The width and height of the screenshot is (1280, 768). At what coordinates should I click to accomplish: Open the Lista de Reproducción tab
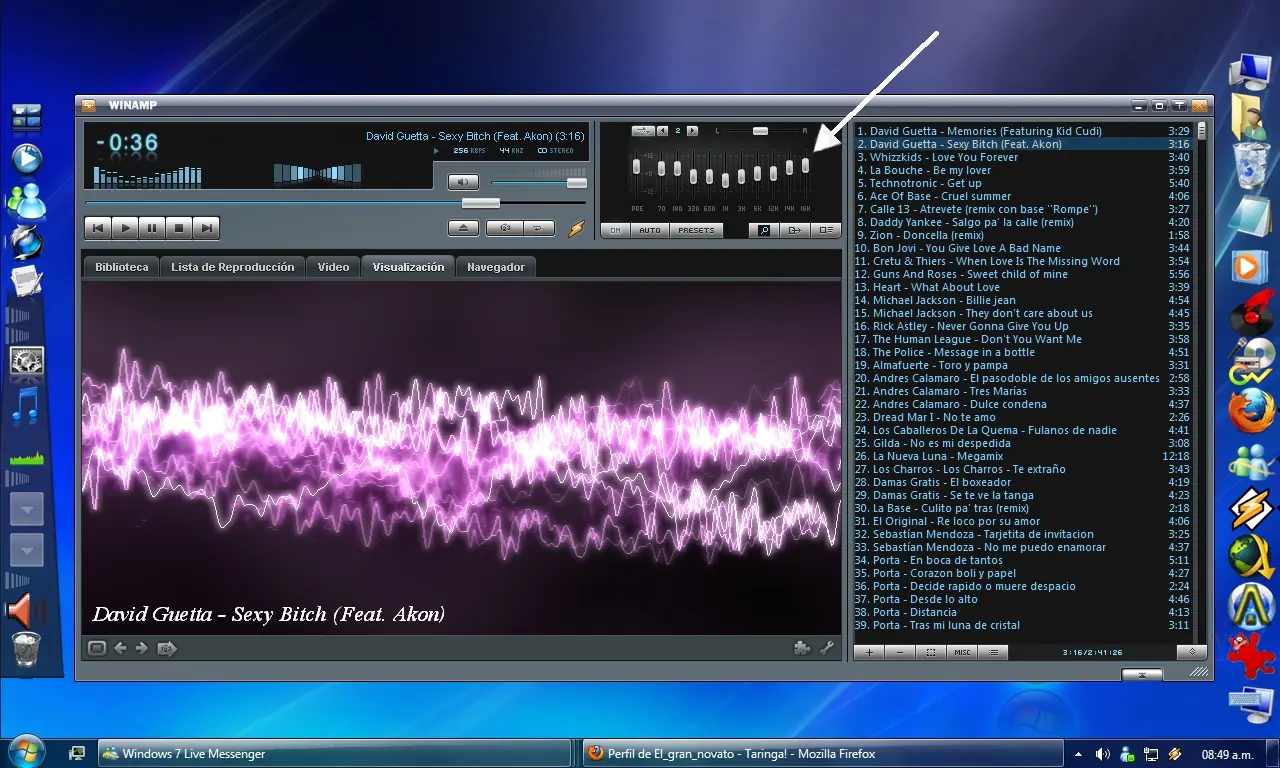(x=233, y=267)
